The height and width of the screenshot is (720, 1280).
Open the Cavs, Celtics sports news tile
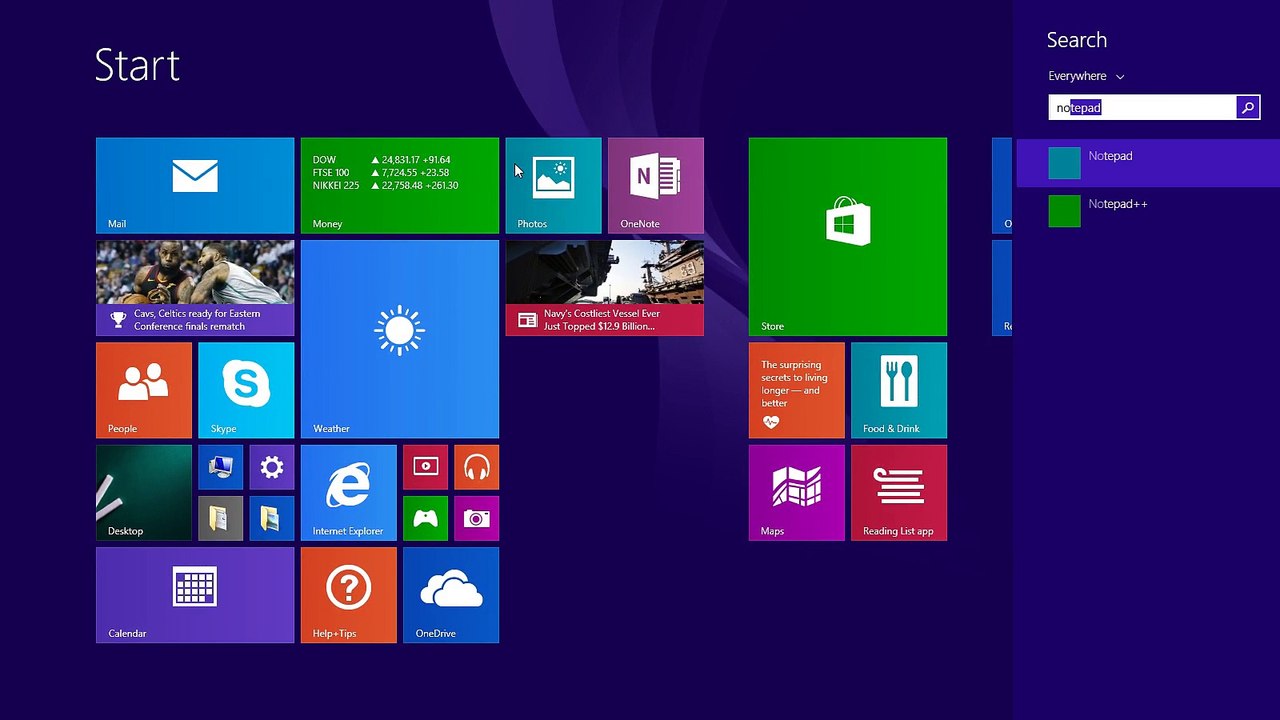click(195, 288)
